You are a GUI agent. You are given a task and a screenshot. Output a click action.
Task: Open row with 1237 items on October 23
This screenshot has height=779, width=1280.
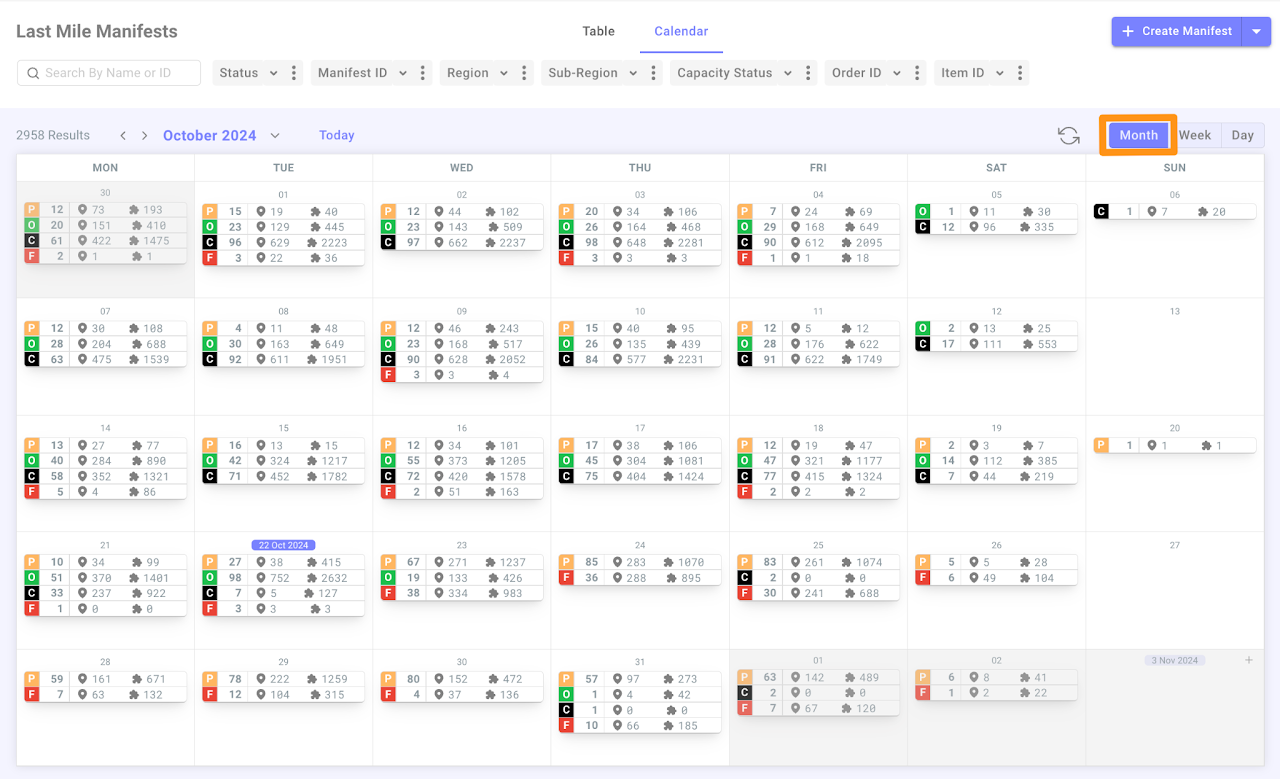coord(462,562)
